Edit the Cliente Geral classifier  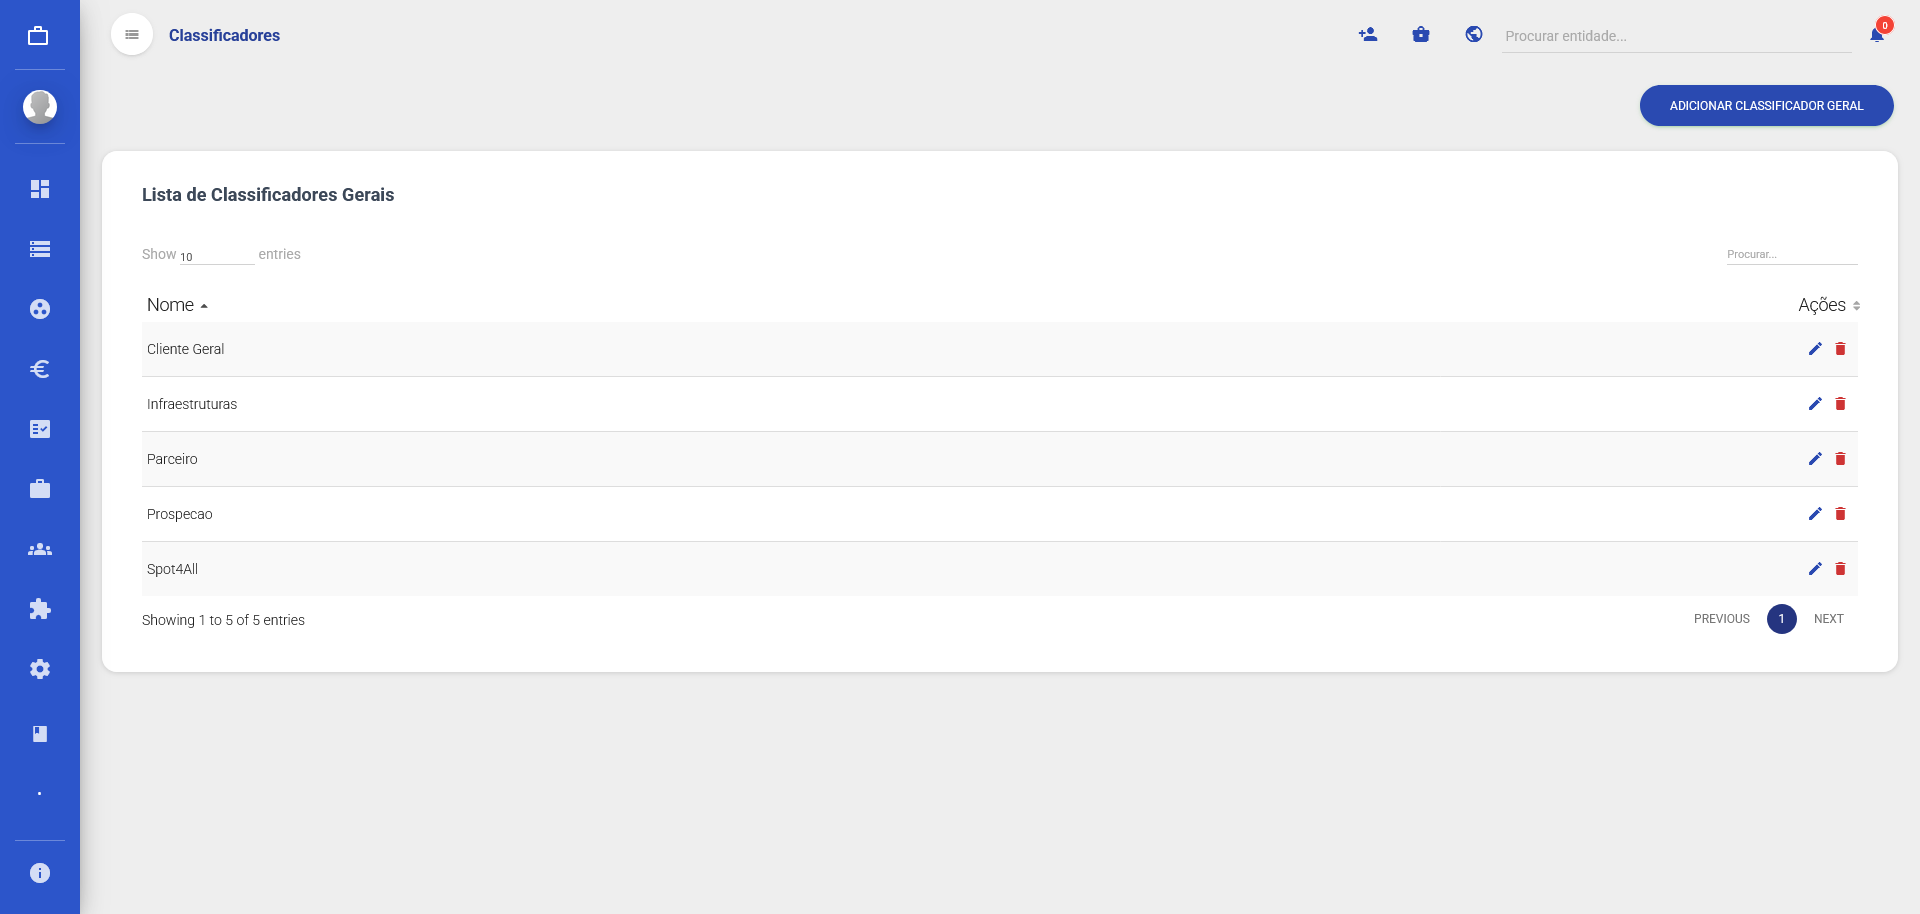coord(1815,349)
